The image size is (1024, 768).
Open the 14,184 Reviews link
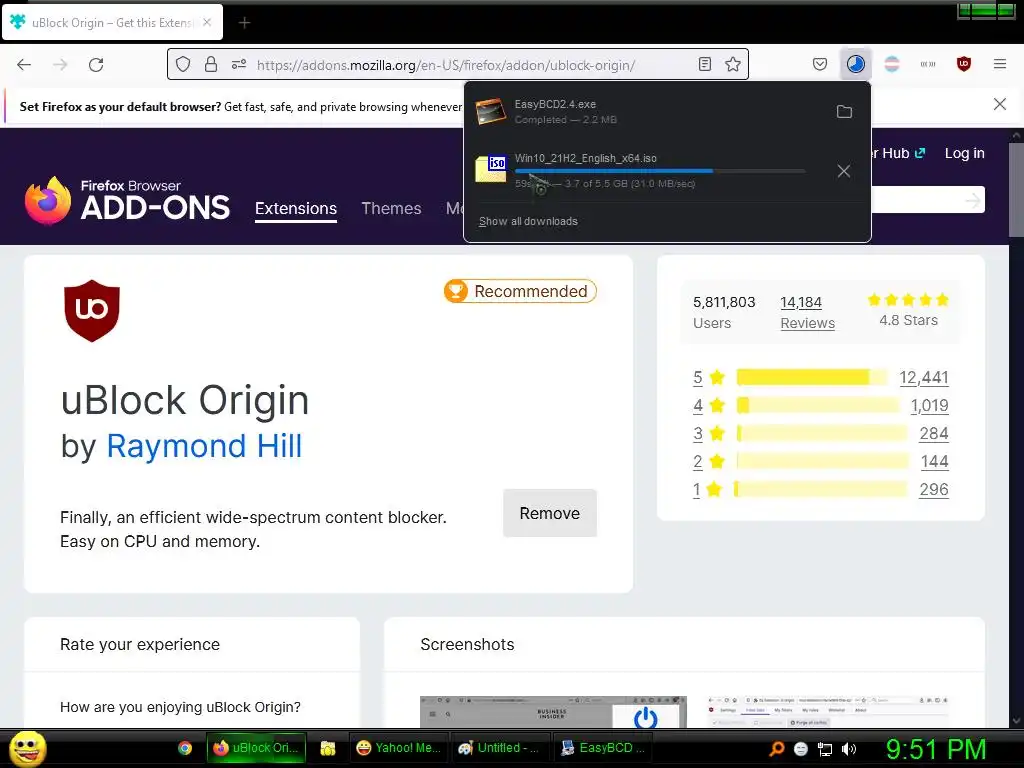(x=807, y=312)
